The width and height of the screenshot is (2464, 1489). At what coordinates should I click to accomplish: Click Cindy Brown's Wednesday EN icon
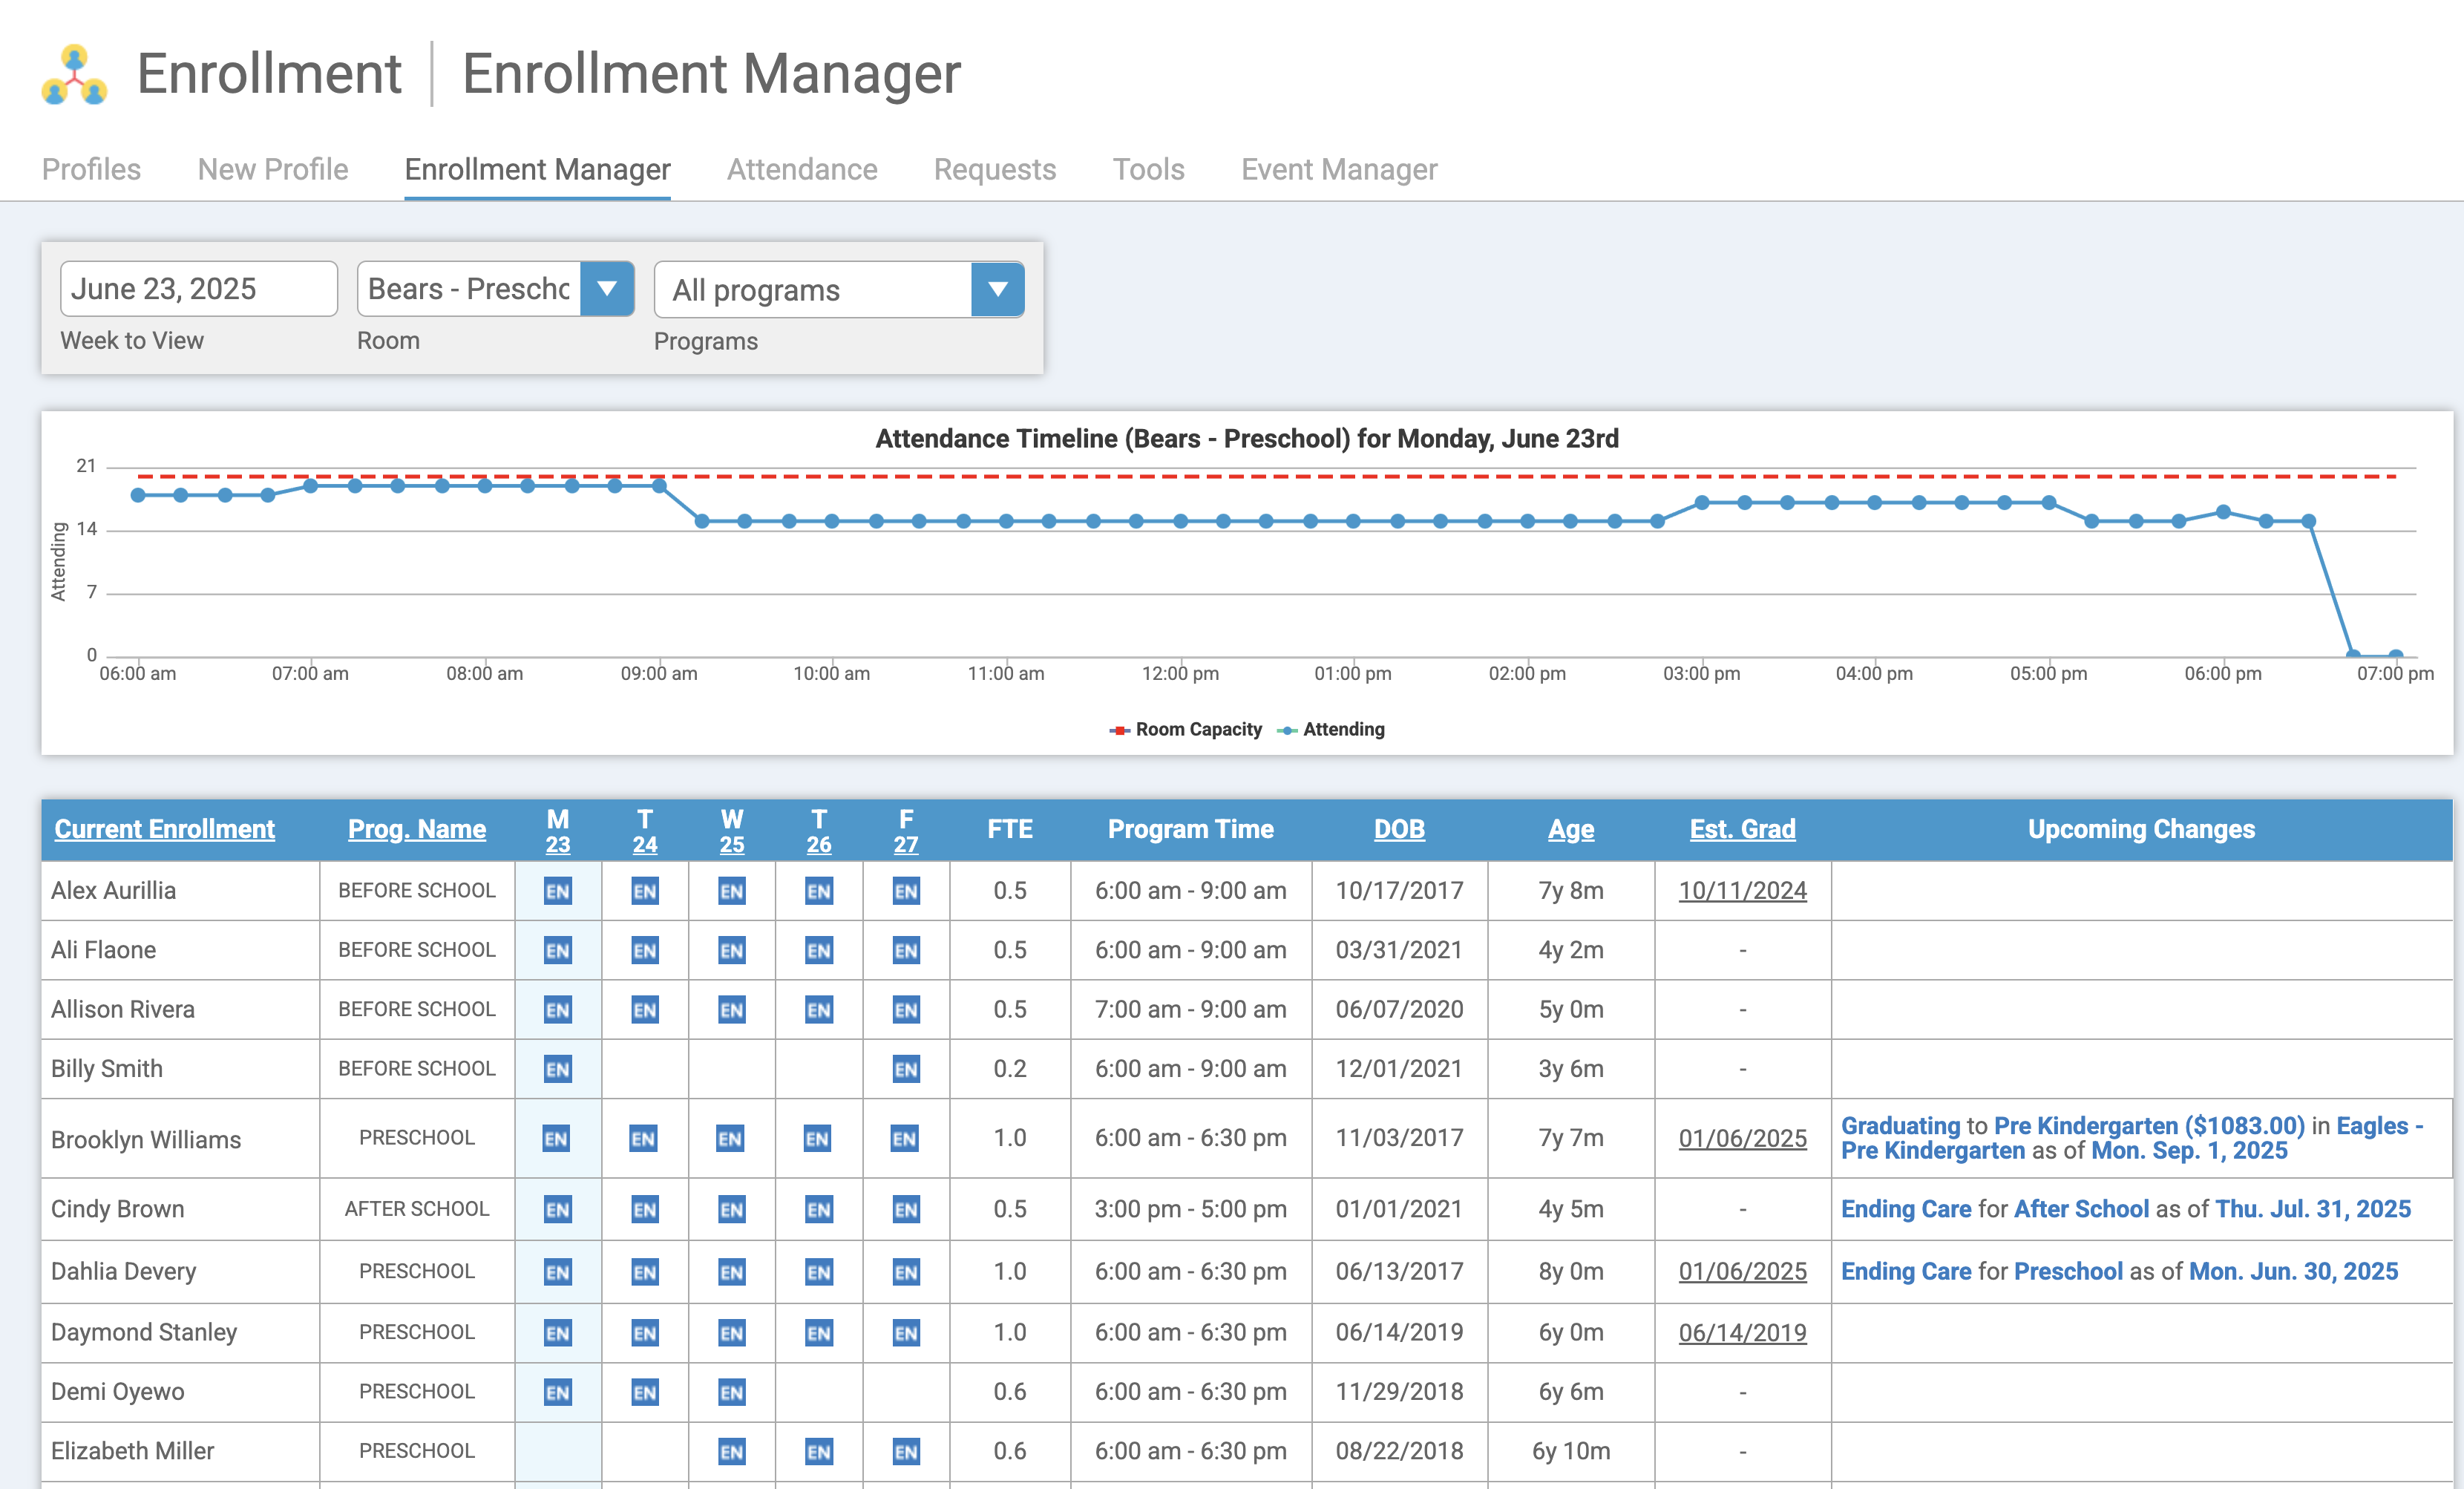(732, 1210)
